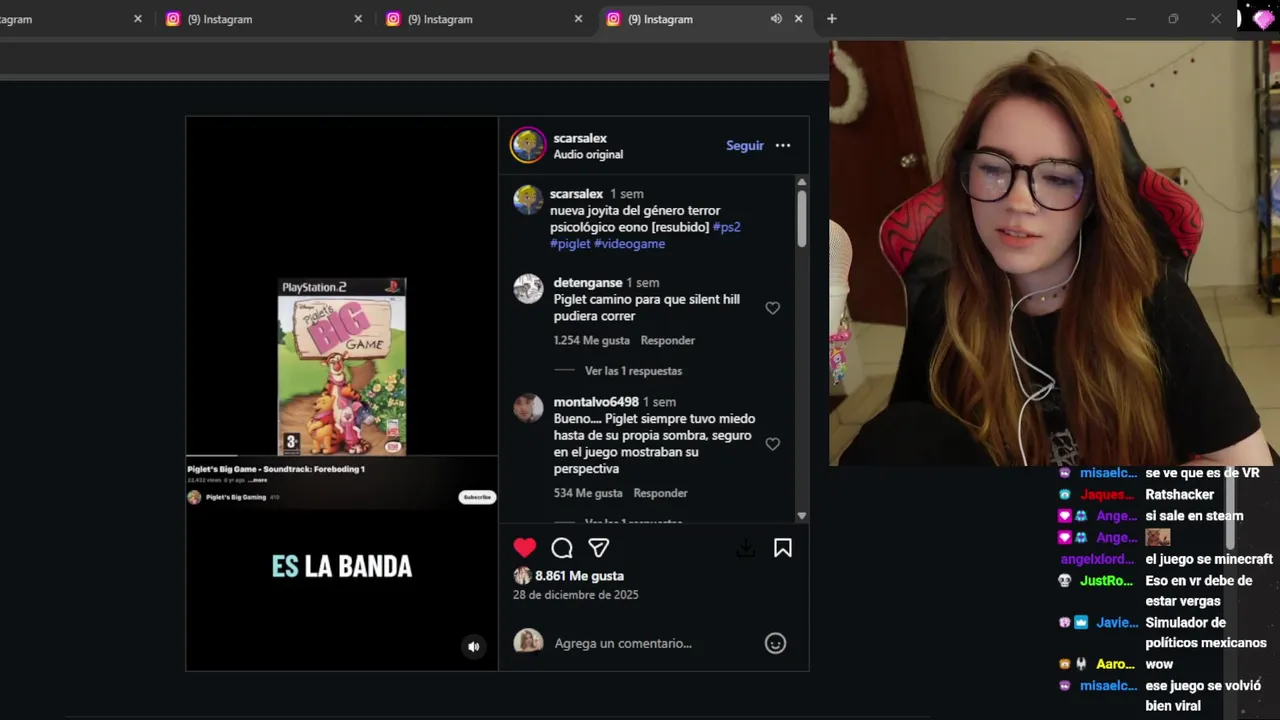Open the #ps2 hashtag

coord(727,227)
